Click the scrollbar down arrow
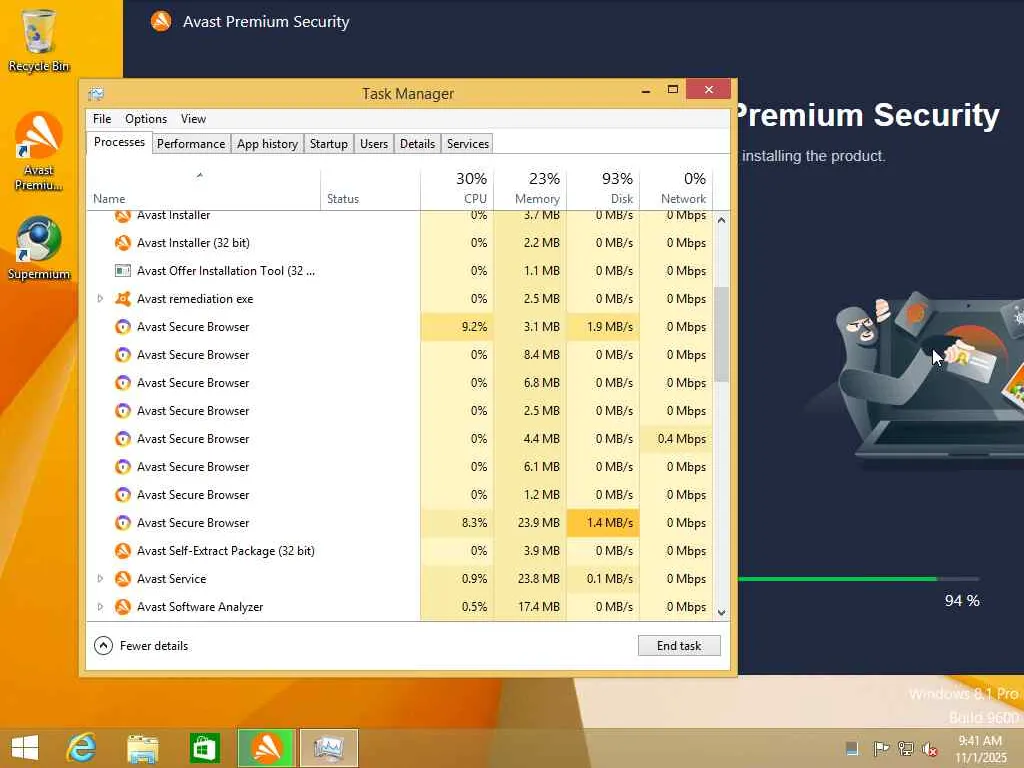Image resolution: width=1024 pixels, height=768 pixels. [x=721, y=613]
